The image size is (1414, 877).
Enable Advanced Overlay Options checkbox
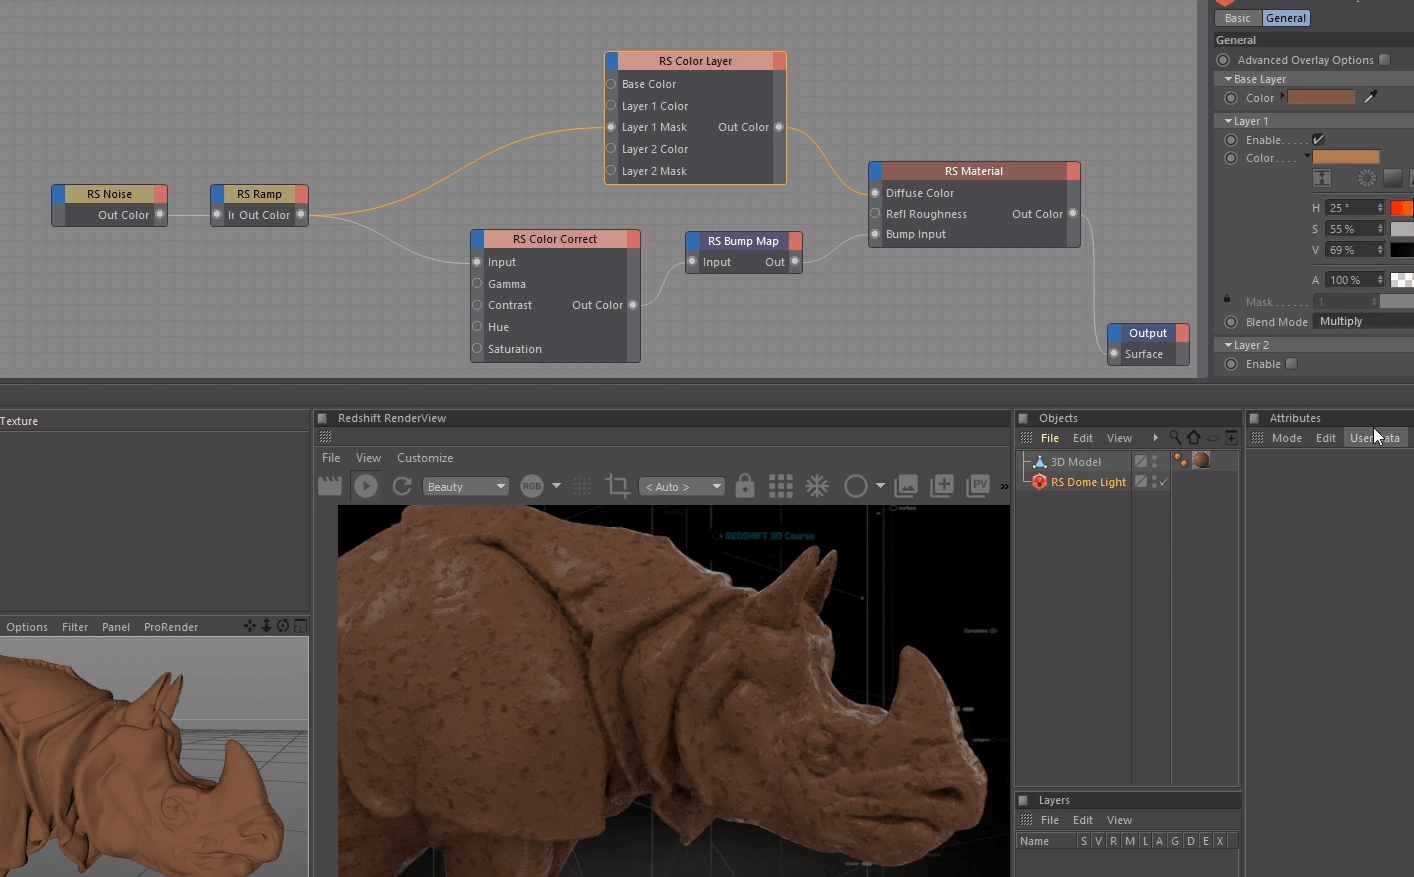coord(1385,60)
